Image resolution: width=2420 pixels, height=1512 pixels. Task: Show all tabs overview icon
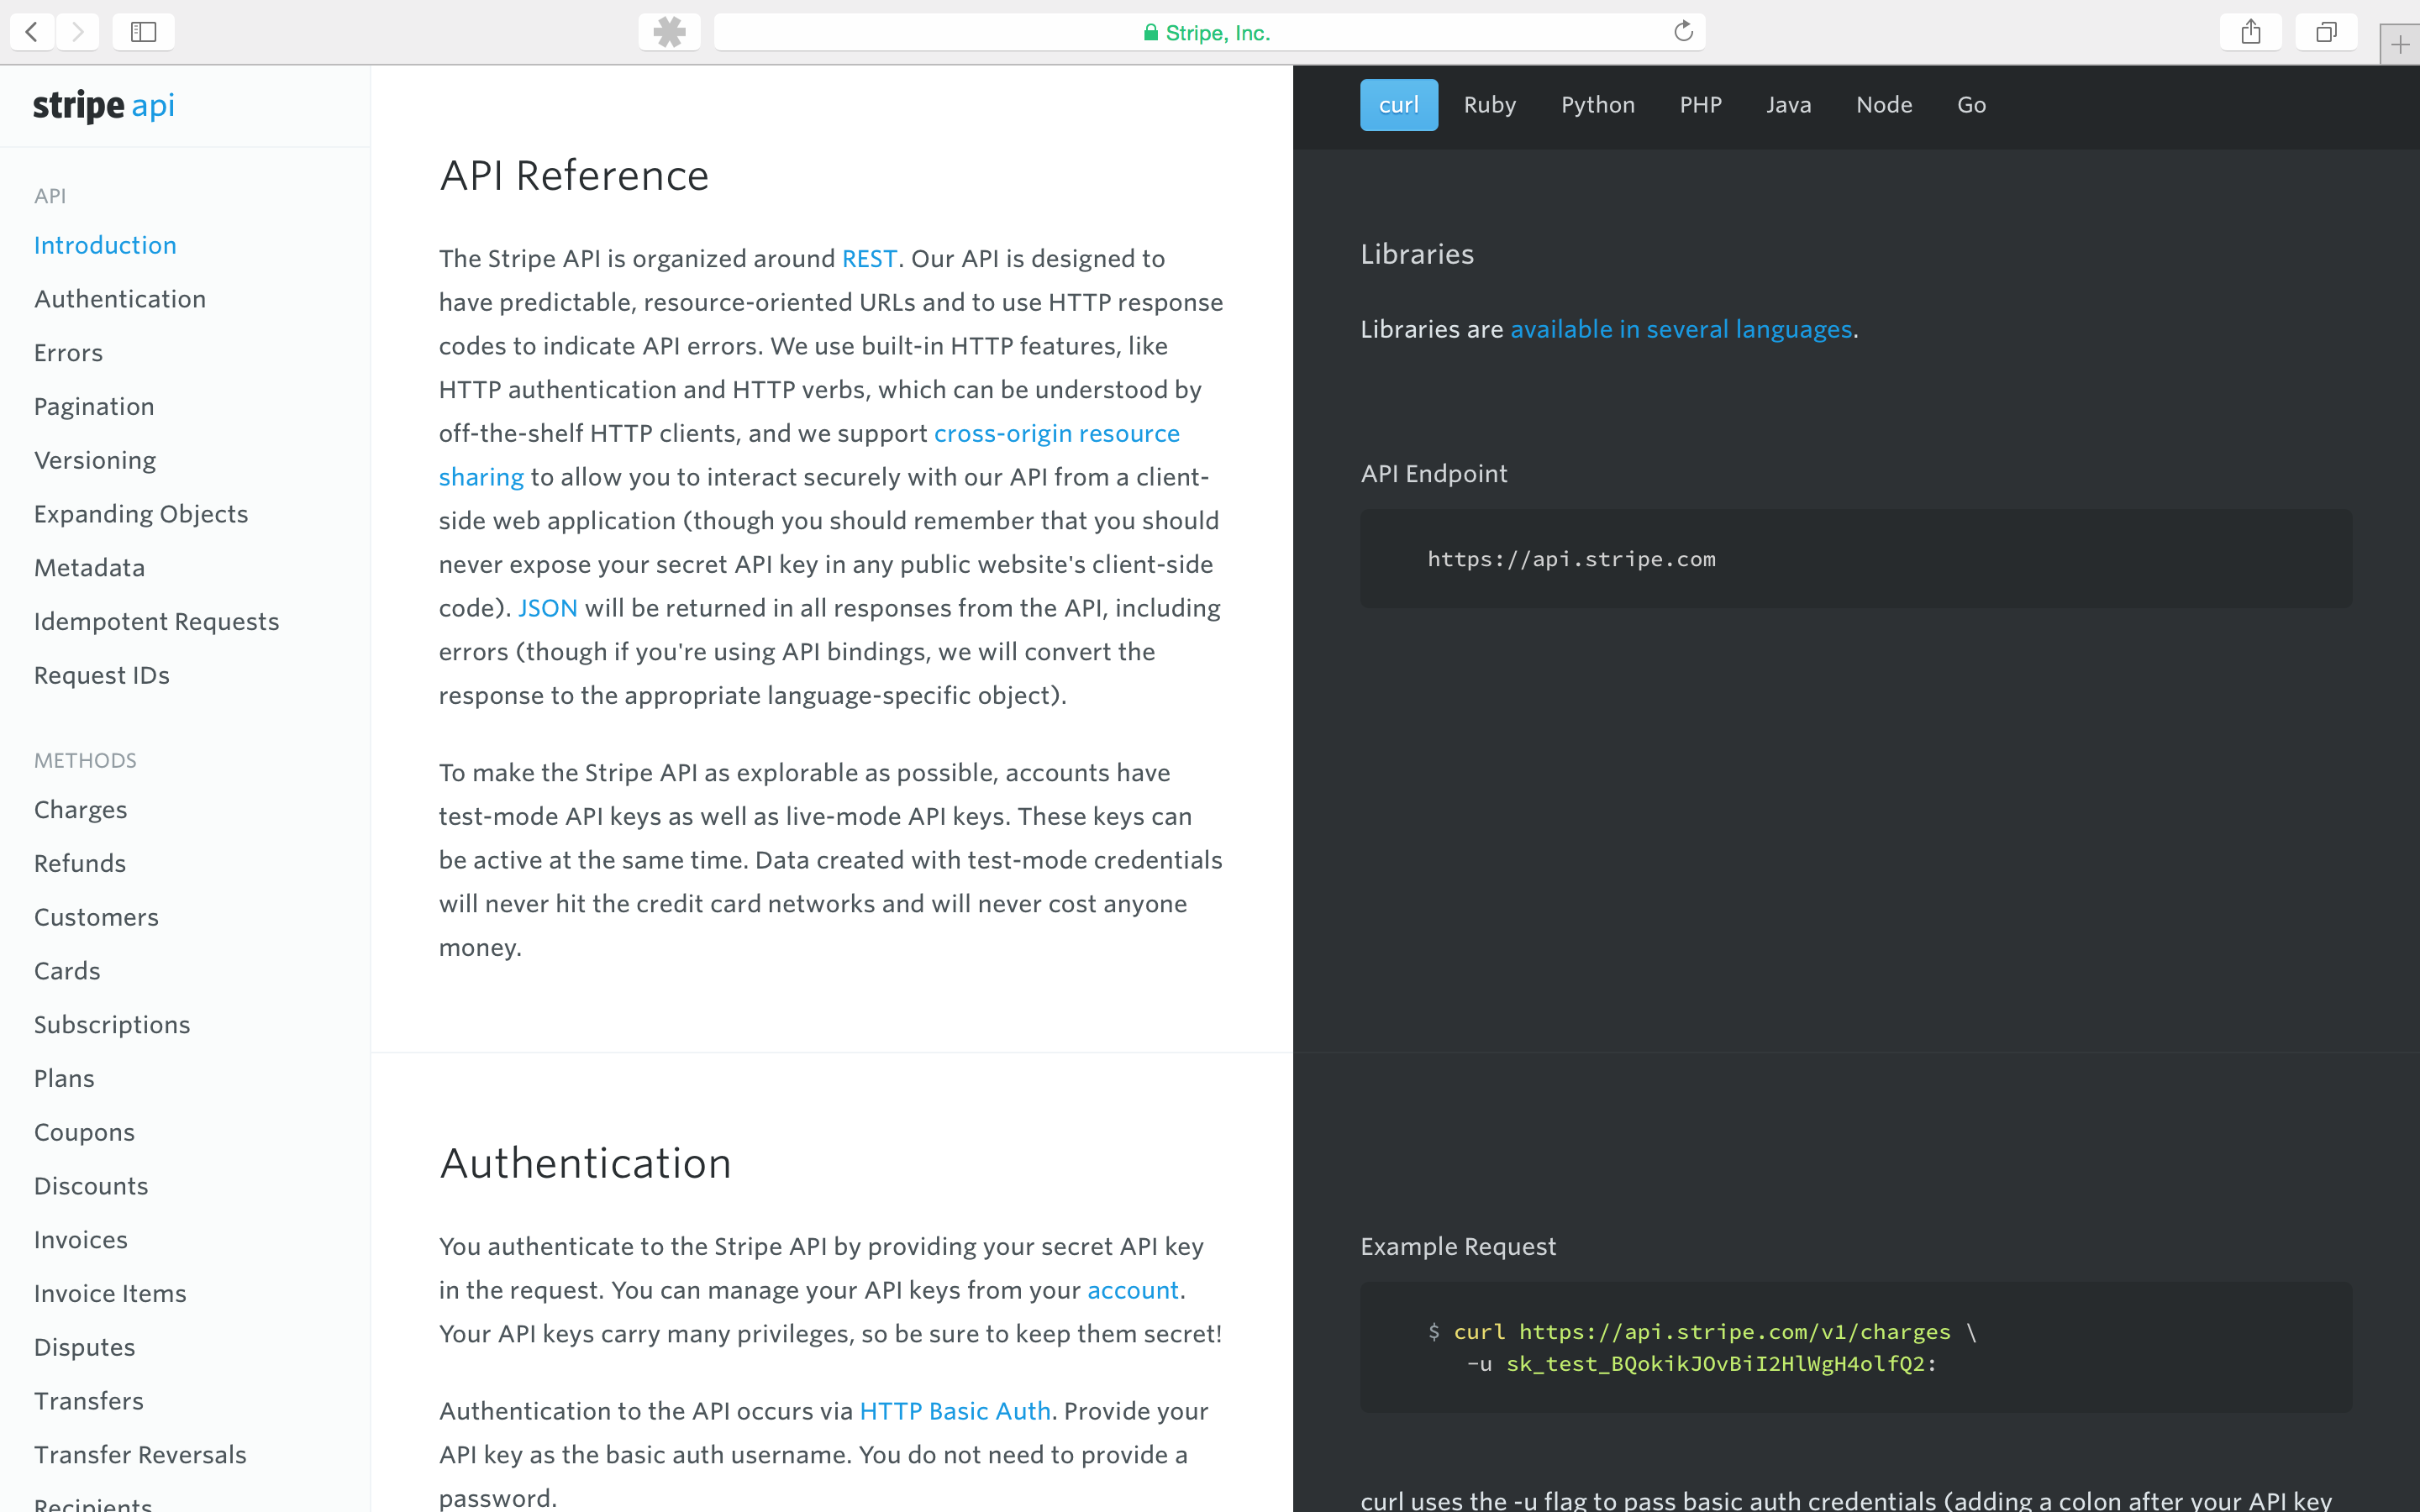pos(2326,32)
